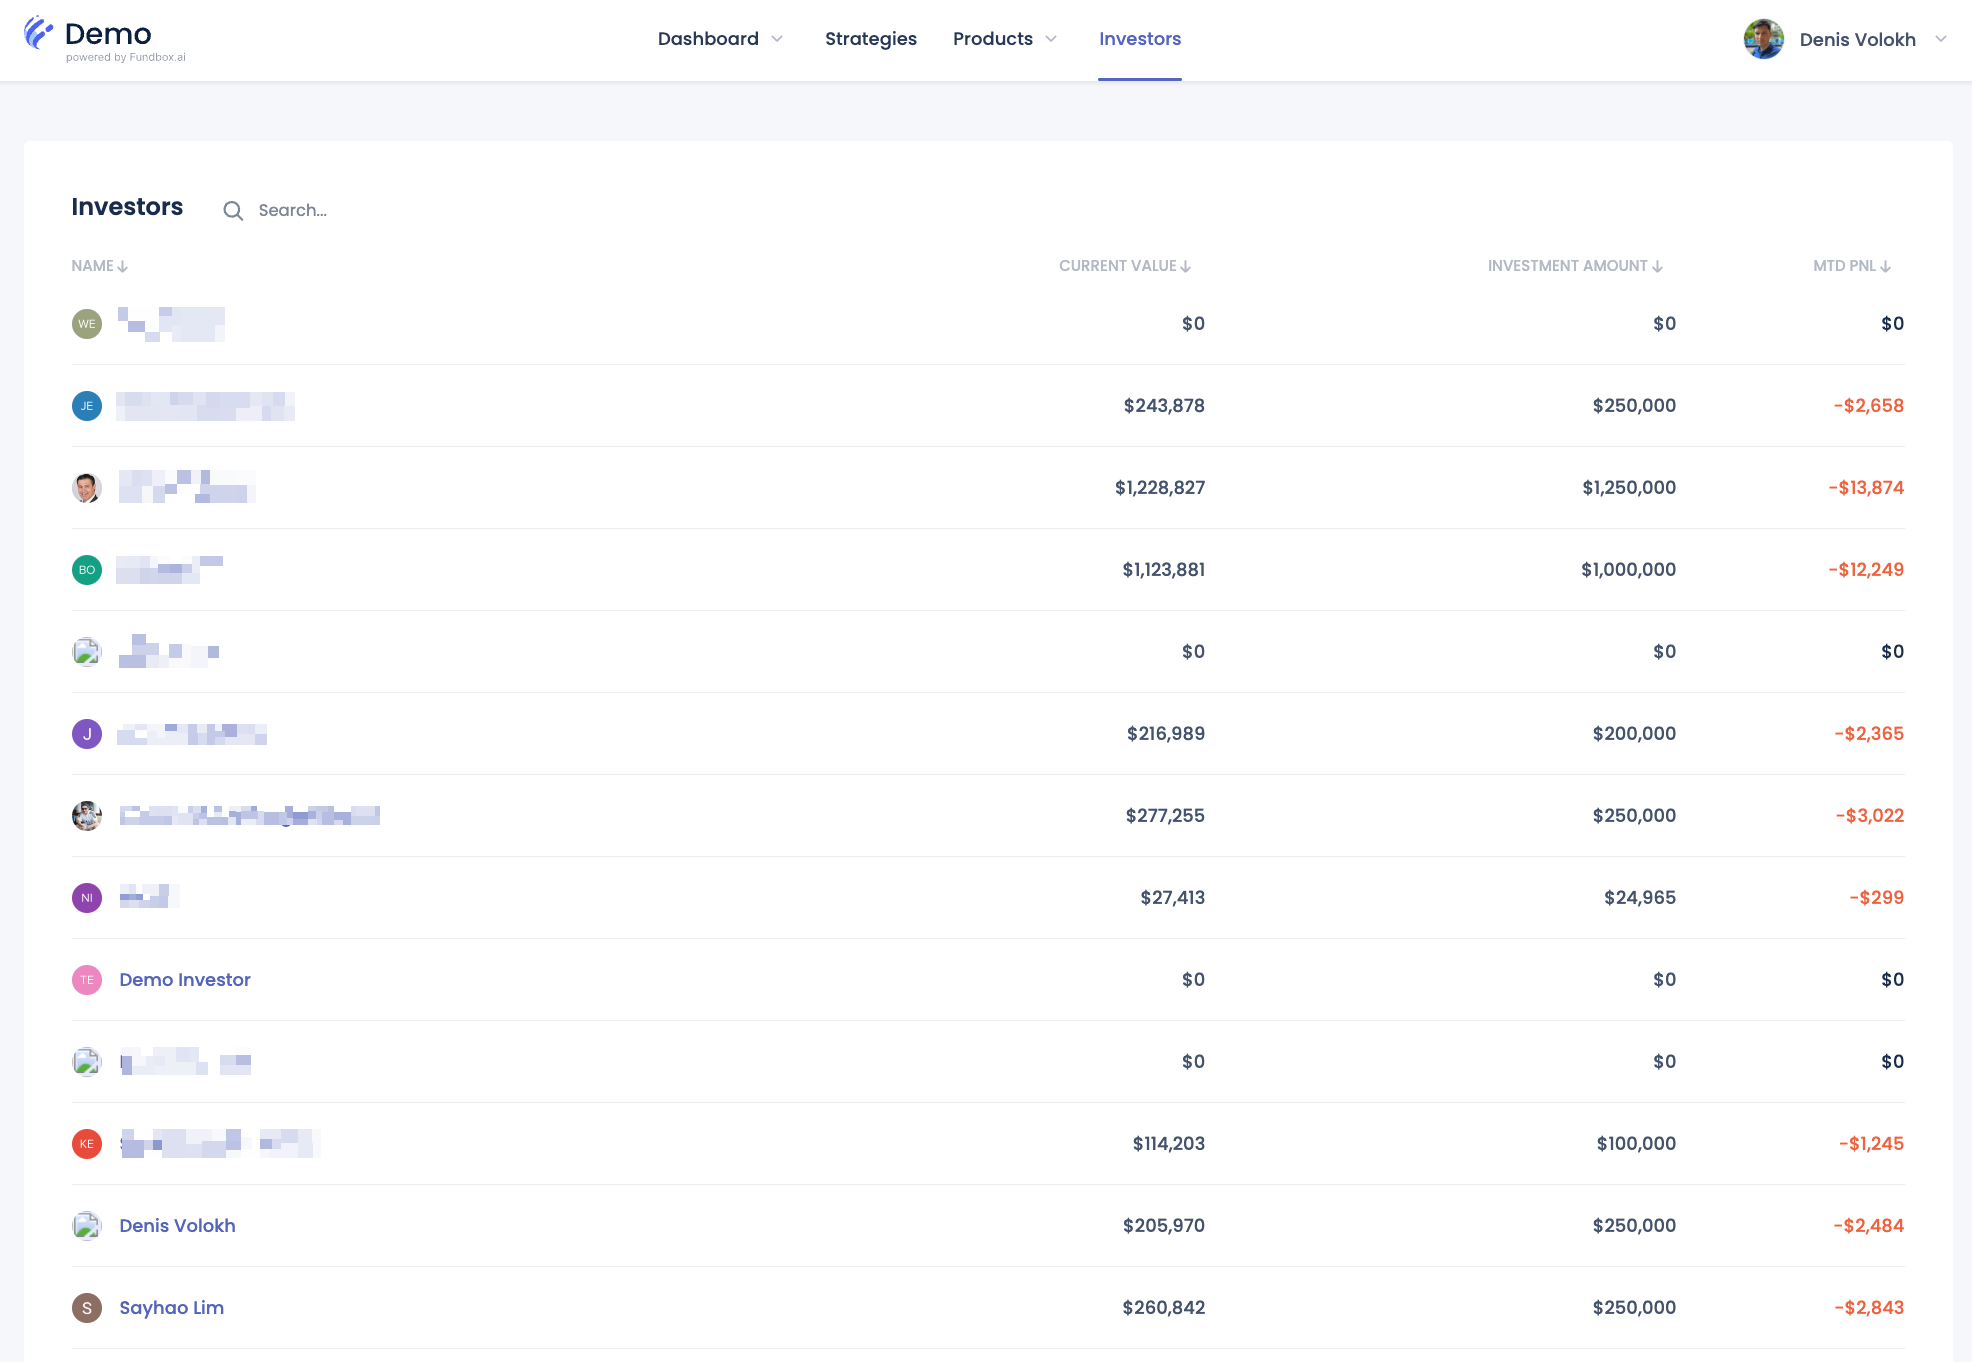Expand the Products dropdown chevron
Image resolution: width=1972 pixels, height=1362 pixels.
point(1051,39)
